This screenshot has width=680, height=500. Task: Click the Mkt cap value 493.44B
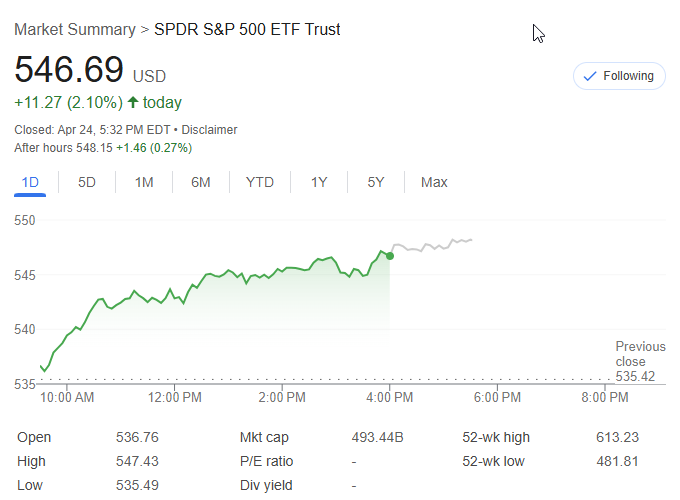378,438
